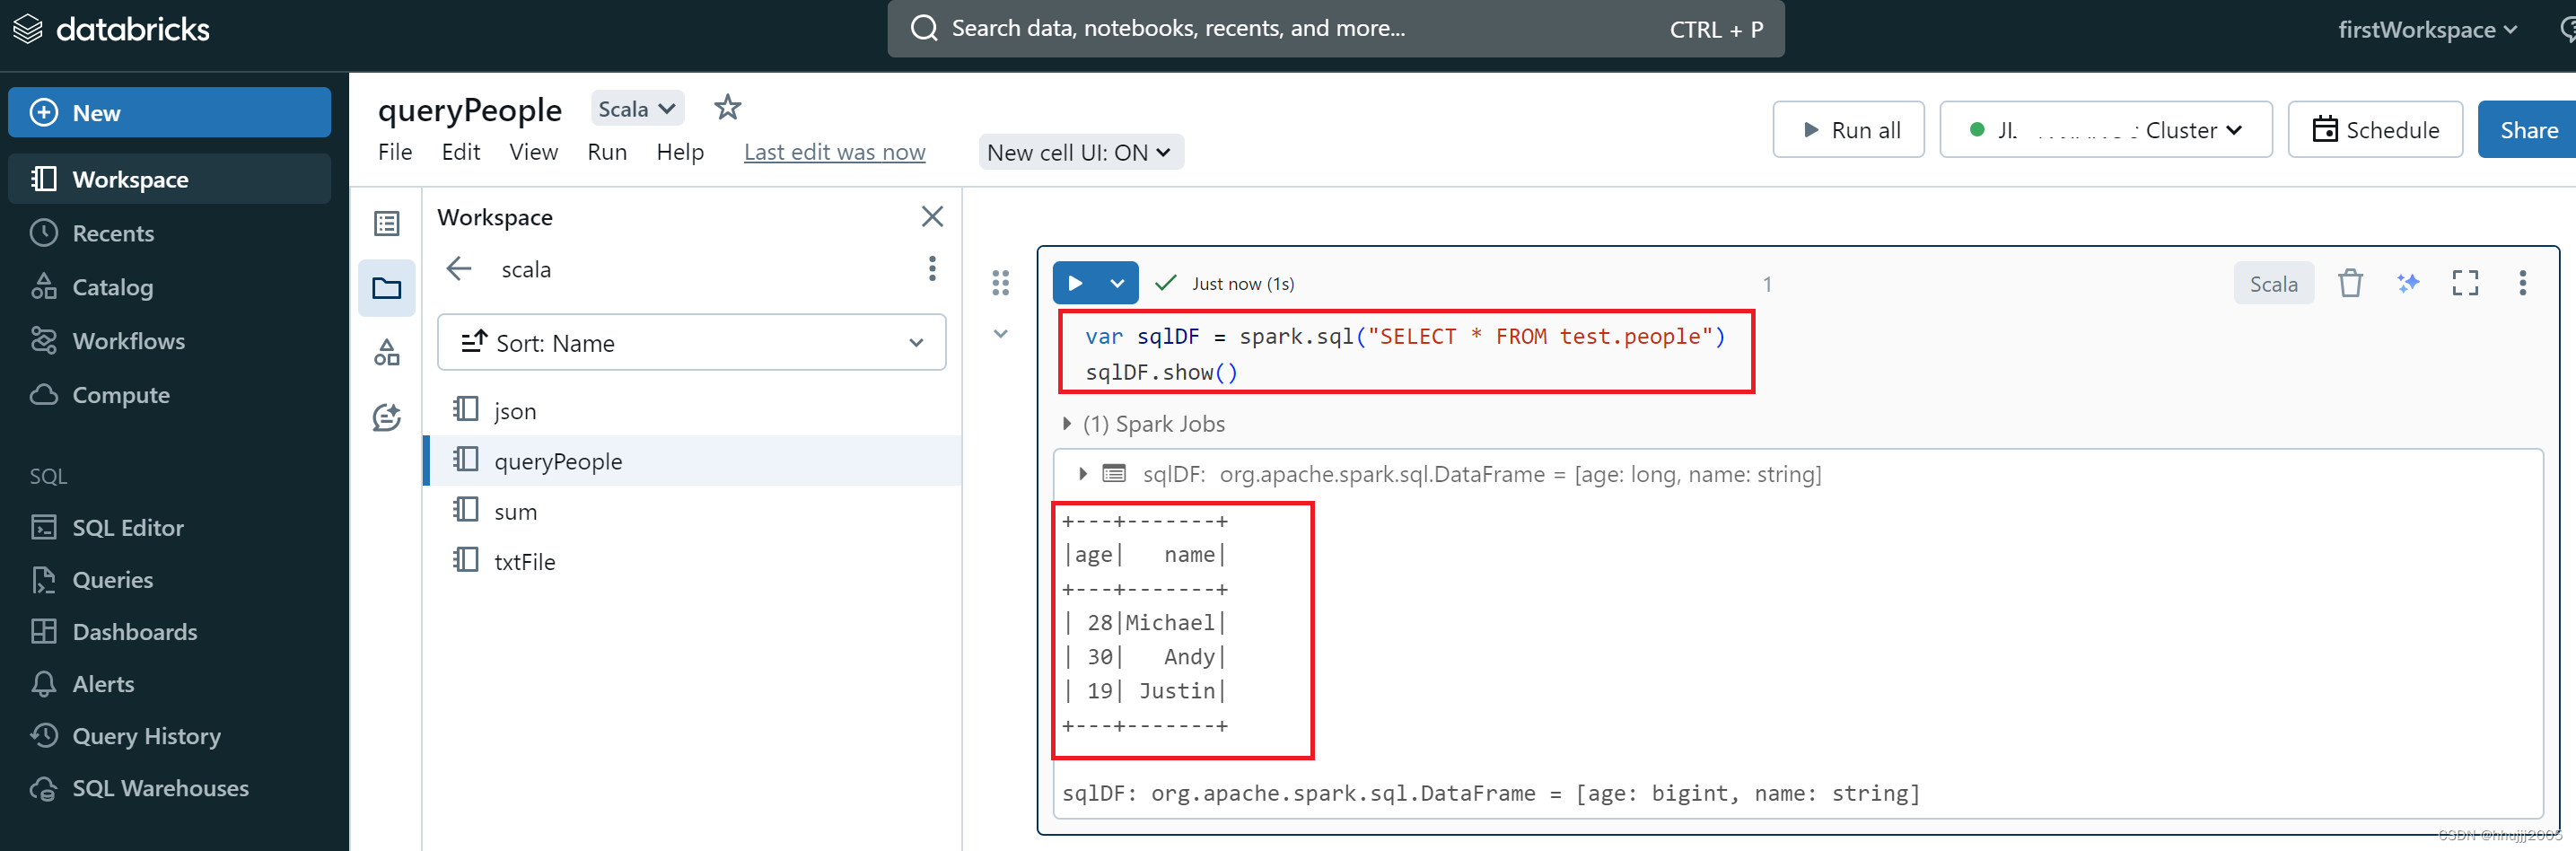
Task: Click Run all button
Action: pos(1848,129)
